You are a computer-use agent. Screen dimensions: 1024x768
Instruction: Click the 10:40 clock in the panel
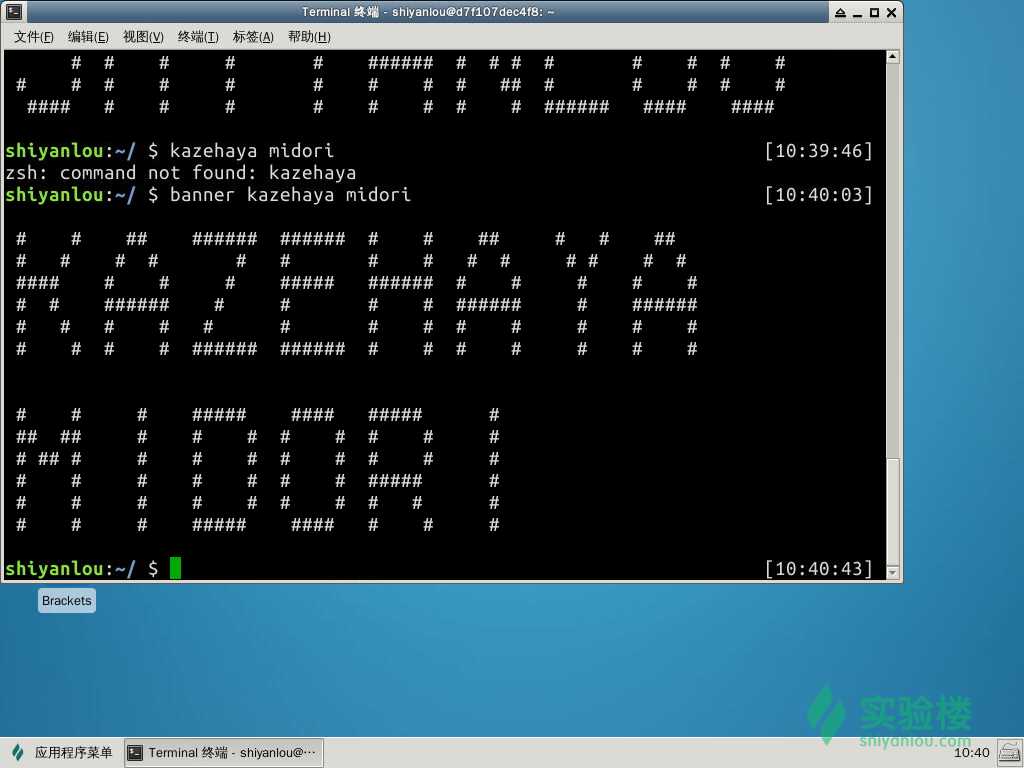pos(972,753)
